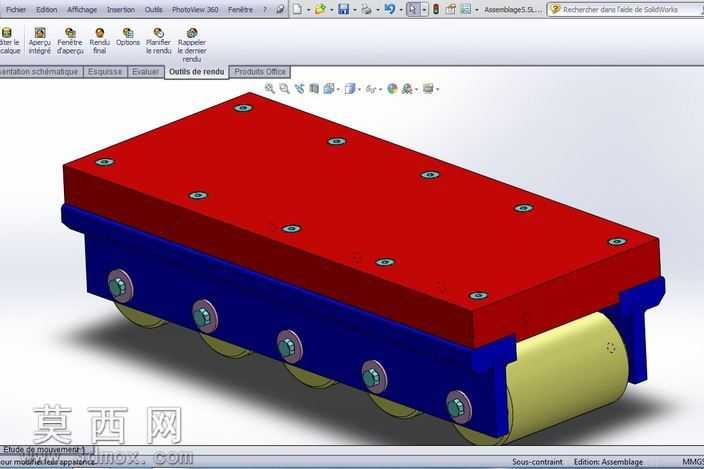Click the View orientation icon
Image resolution: width=704 pixels, height=469 pixels.
tap(329, 88)
